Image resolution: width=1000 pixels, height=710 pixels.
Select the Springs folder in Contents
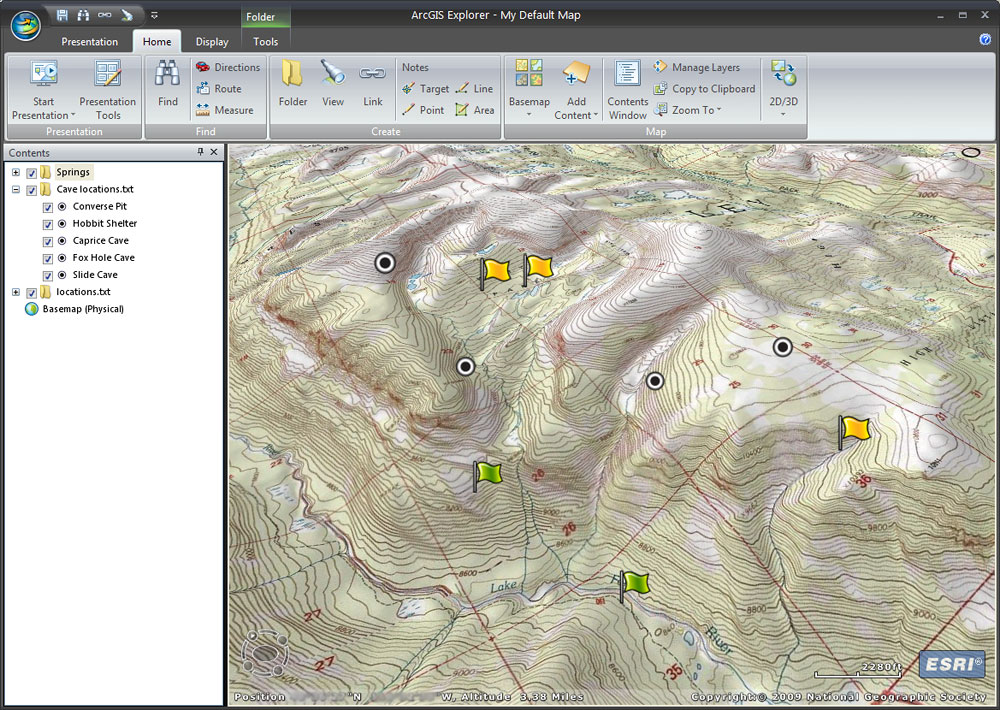[73, 172]
